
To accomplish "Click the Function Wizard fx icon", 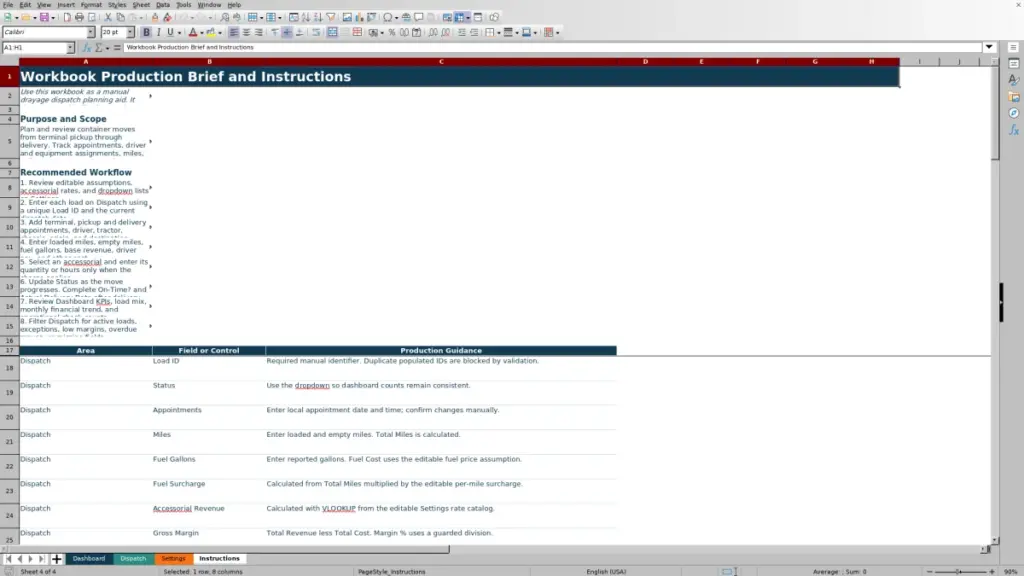I will pyautogui.click(x=86, y=48).
